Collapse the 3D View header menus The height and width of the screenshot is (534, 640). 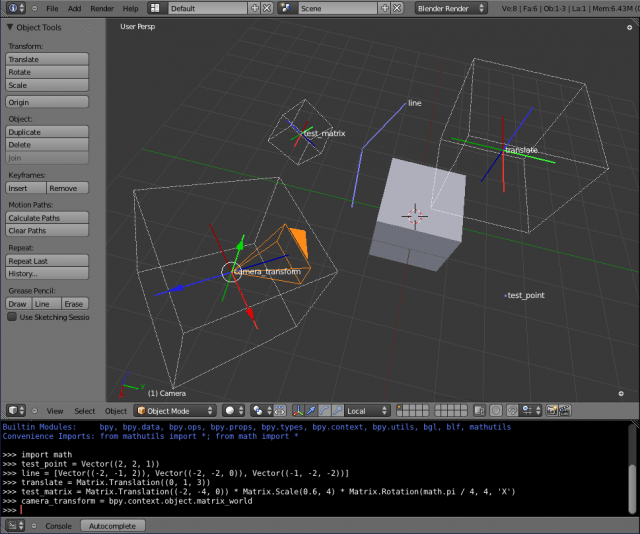coord(35,411)
